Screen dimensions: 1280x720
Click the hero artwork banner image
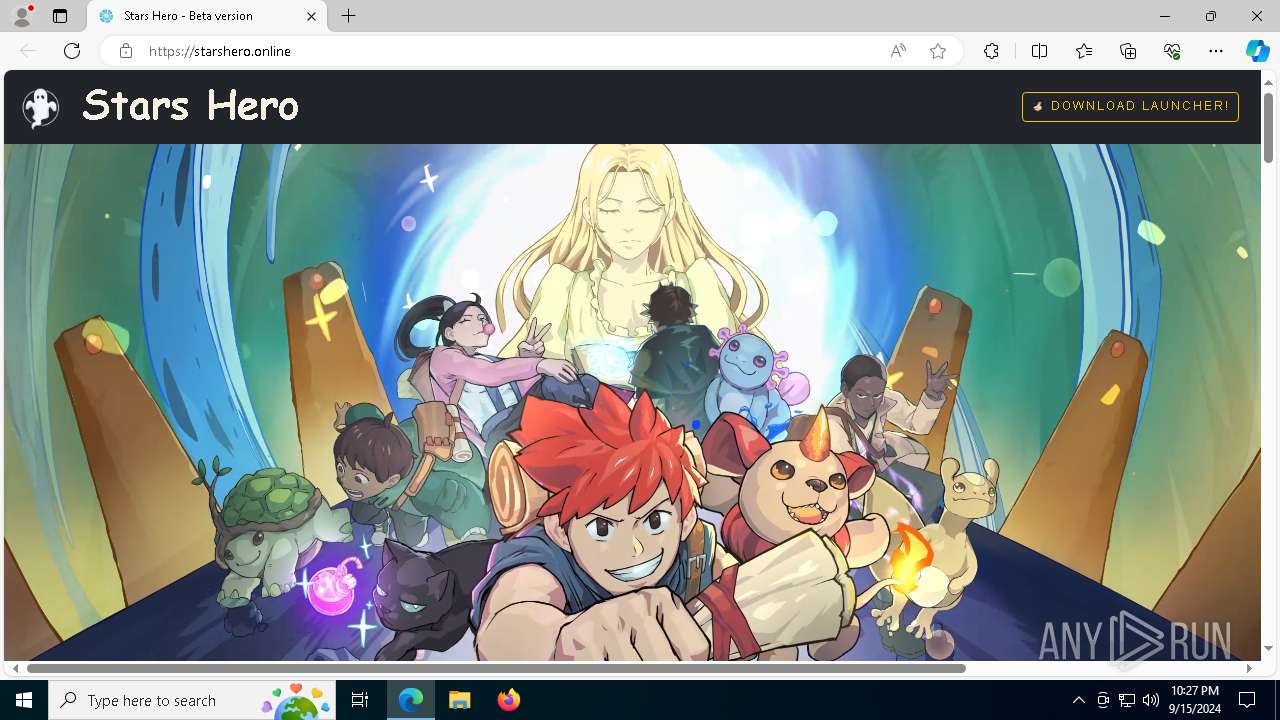pos(632,402)
